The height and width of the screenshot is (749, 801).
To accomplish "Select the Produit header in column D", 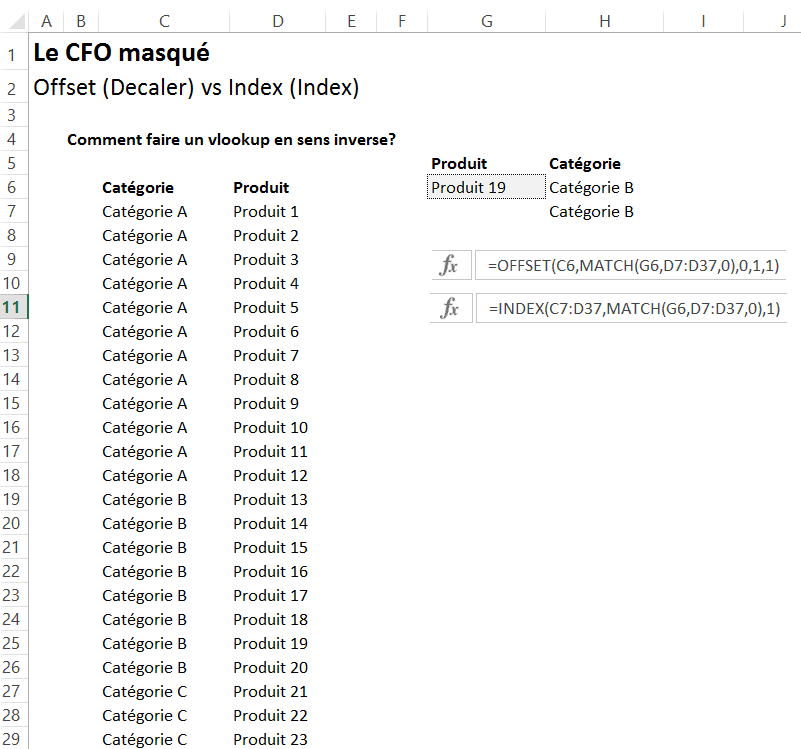I will (261, 188).
